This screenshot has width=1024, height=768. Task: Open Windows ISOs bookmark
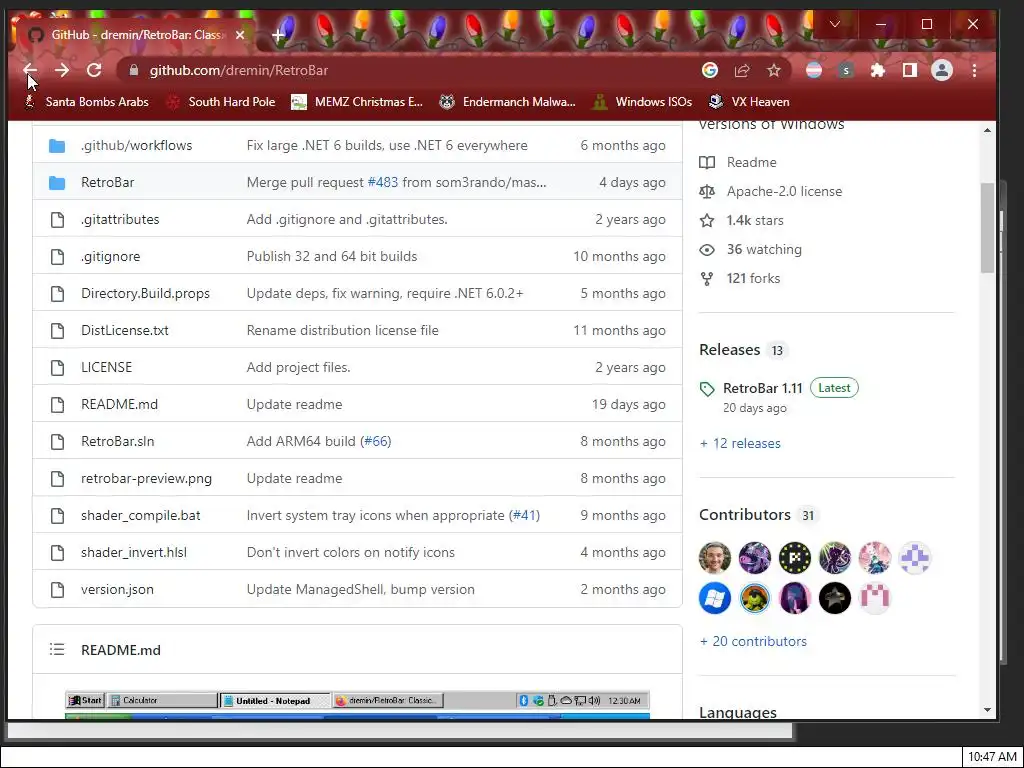642,102
